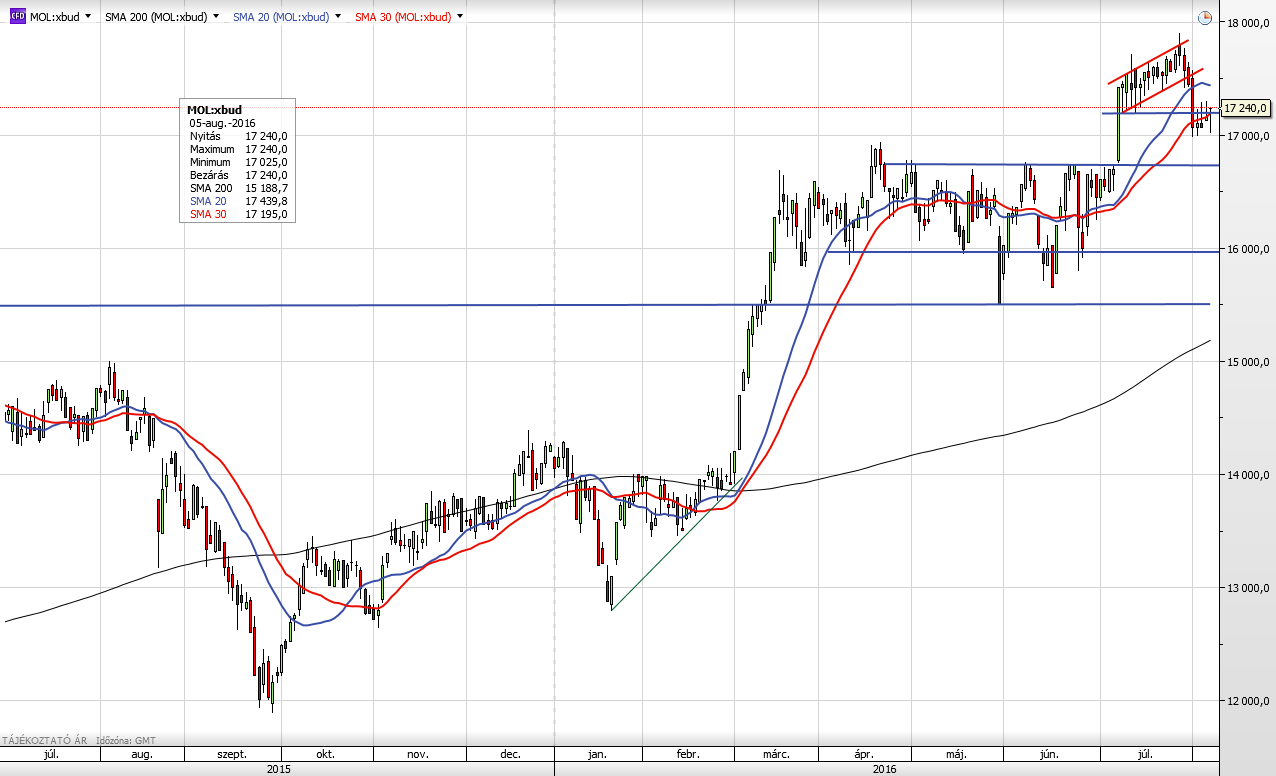Click the jan. month label on time axis

[597, 754]
